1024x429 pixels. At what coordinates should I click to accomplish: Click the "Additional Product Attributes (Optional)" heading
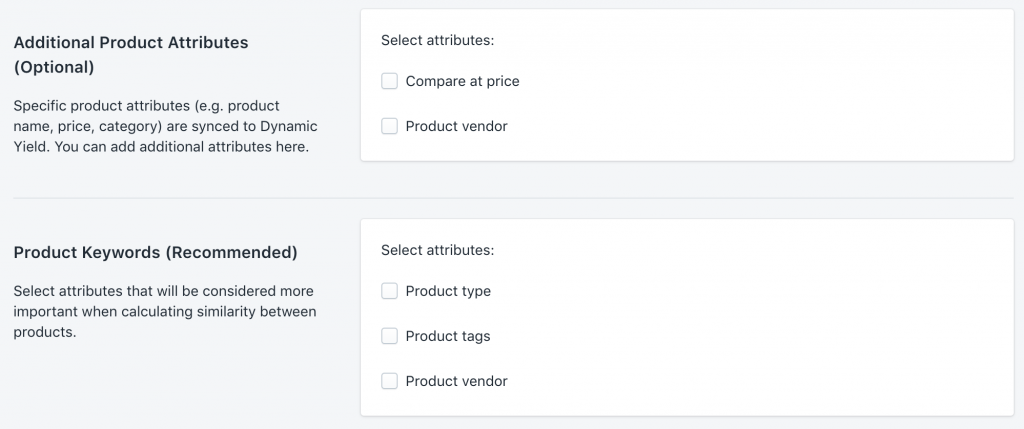coord(130,55)
